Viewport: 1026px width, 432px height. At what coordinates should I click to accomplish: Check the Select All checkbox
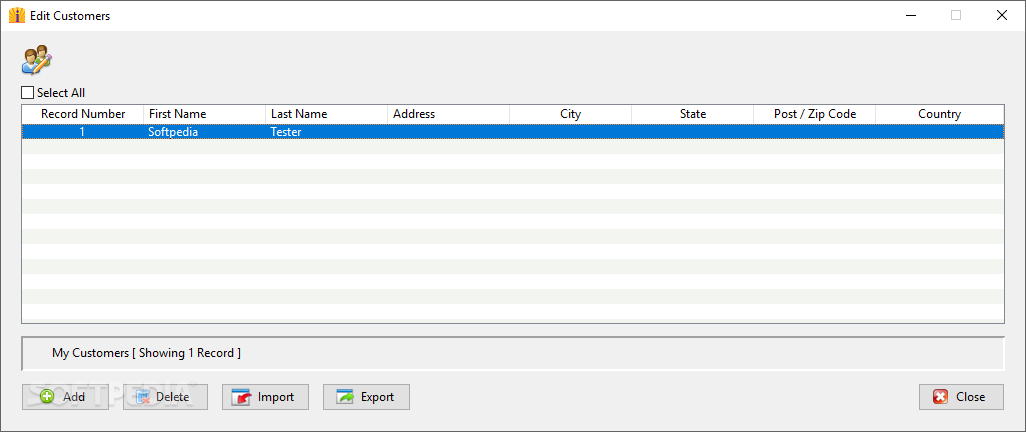click(x=27, y=93)
